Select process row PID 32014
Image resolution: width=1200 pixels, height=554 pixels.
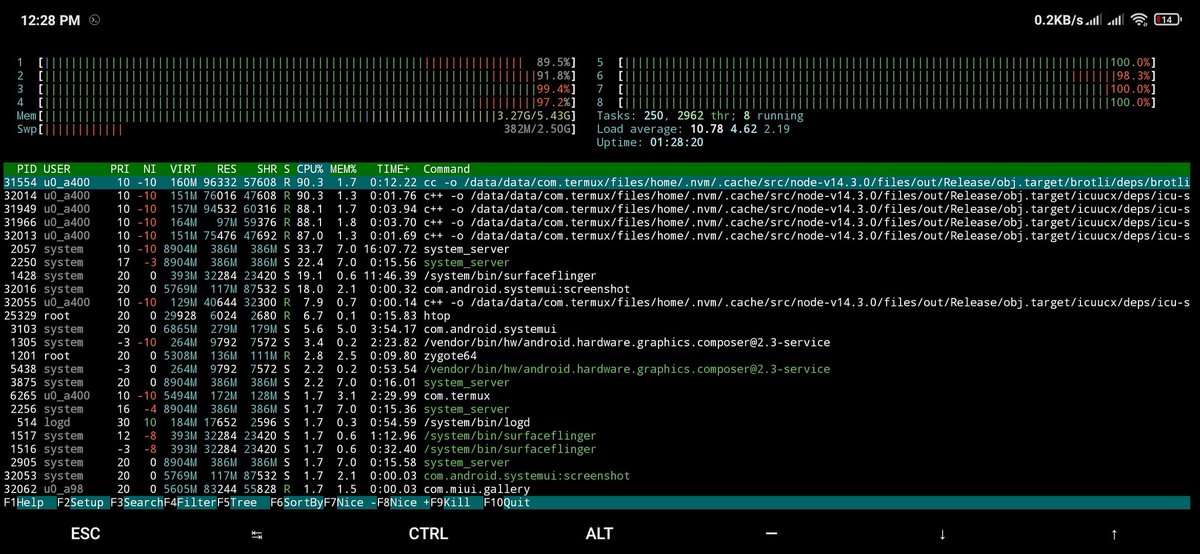pyautogui.click(x=597, y=196)
